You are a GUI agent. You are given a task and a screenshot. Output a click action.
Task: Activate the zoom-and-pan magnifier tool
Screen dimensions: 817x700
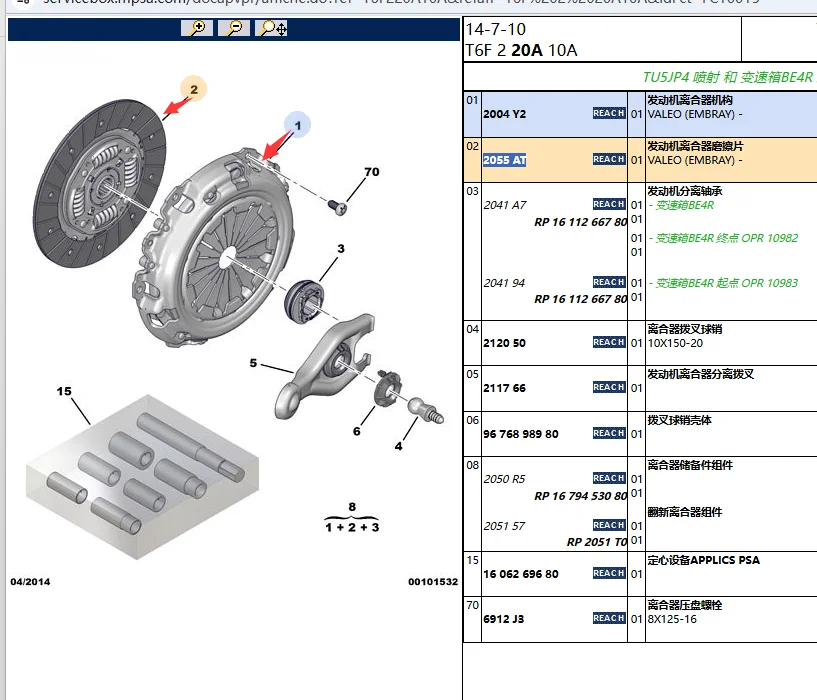[x=271, y=28]
